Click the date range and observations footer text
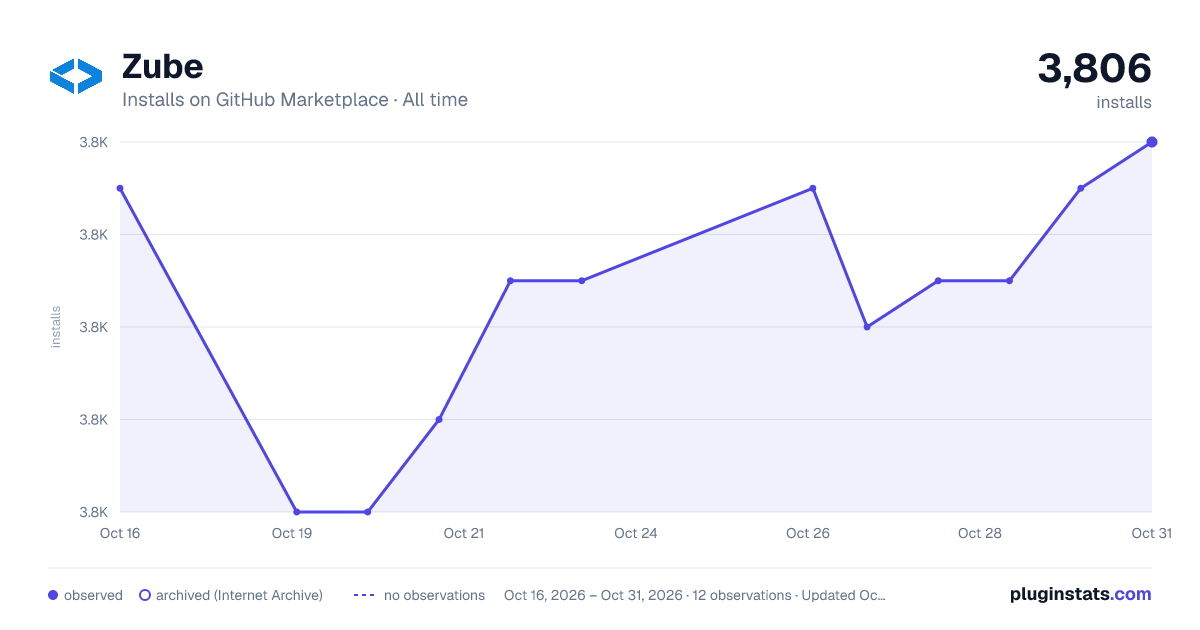The height and width of the screenshot is (630, 1200). (695, 595)
